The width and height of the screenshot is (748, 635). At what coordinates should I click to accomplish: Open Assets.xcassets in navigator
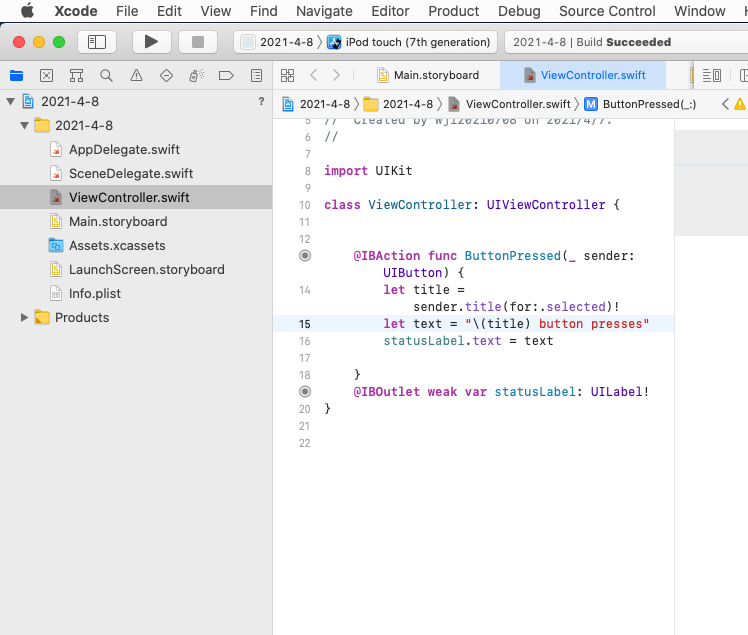pos(117,245)
